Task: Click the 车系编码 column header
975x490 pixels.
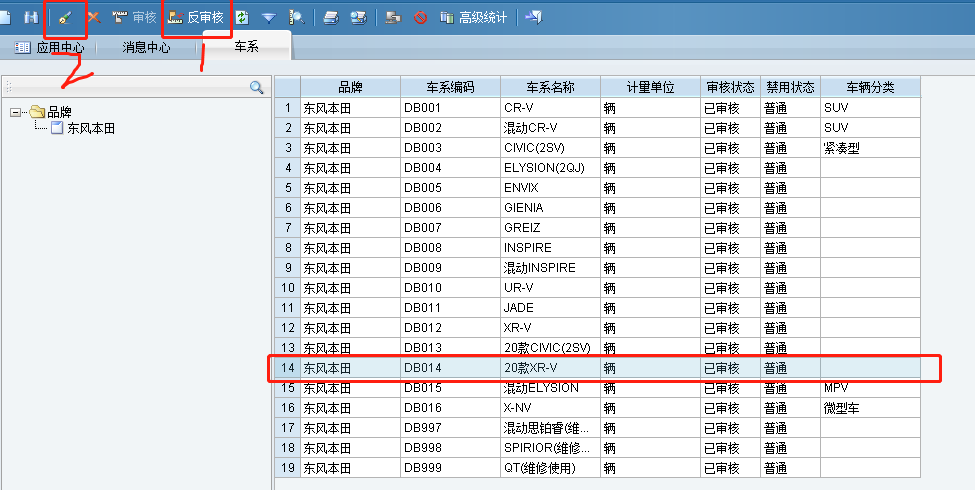Action: pyautogui.click(x=450, y=87)
